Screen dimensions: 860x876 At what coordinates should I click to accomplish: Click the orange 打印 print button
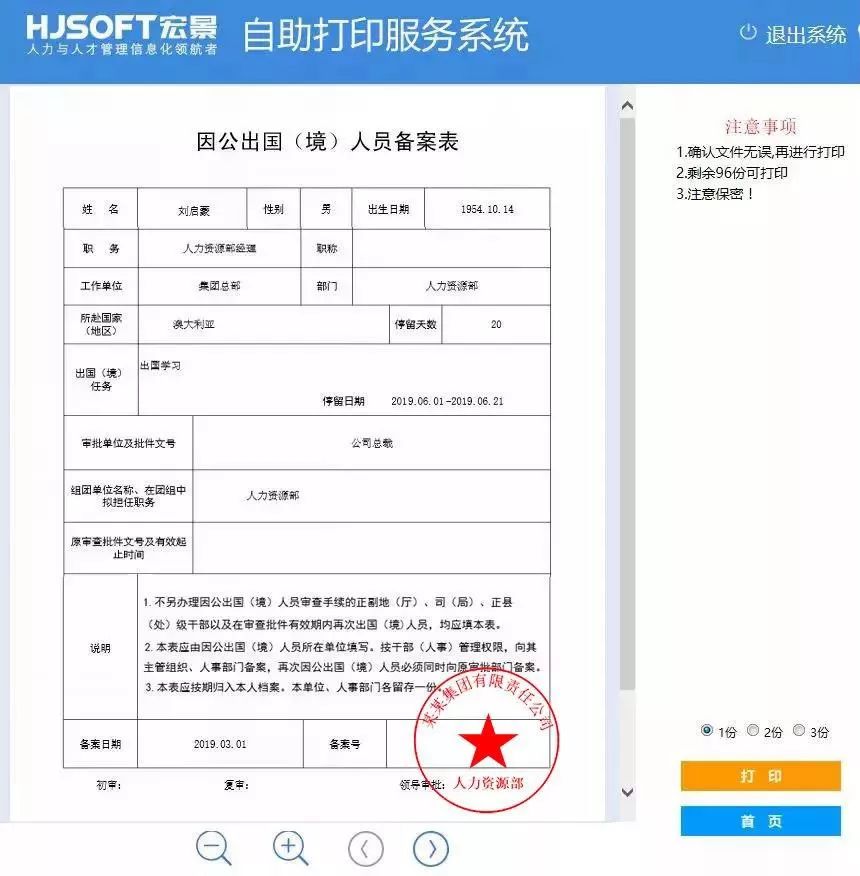click(760, 776)
